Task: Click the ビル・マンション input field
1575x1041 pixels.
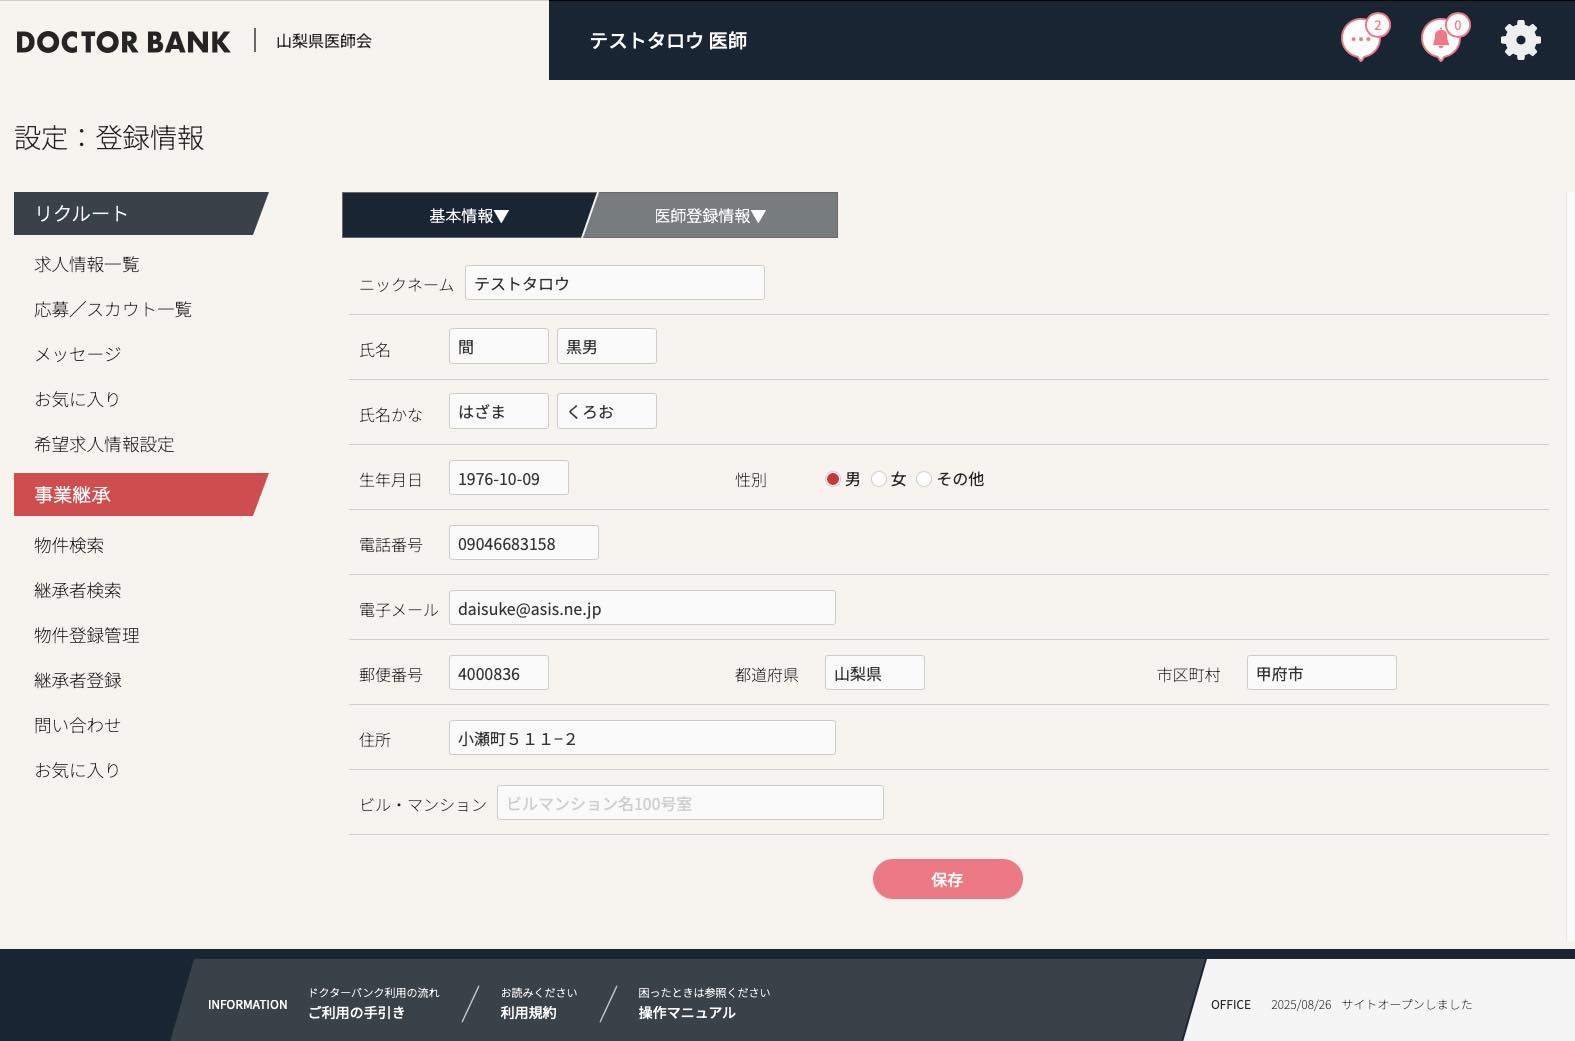Action: tap(690, 803)
